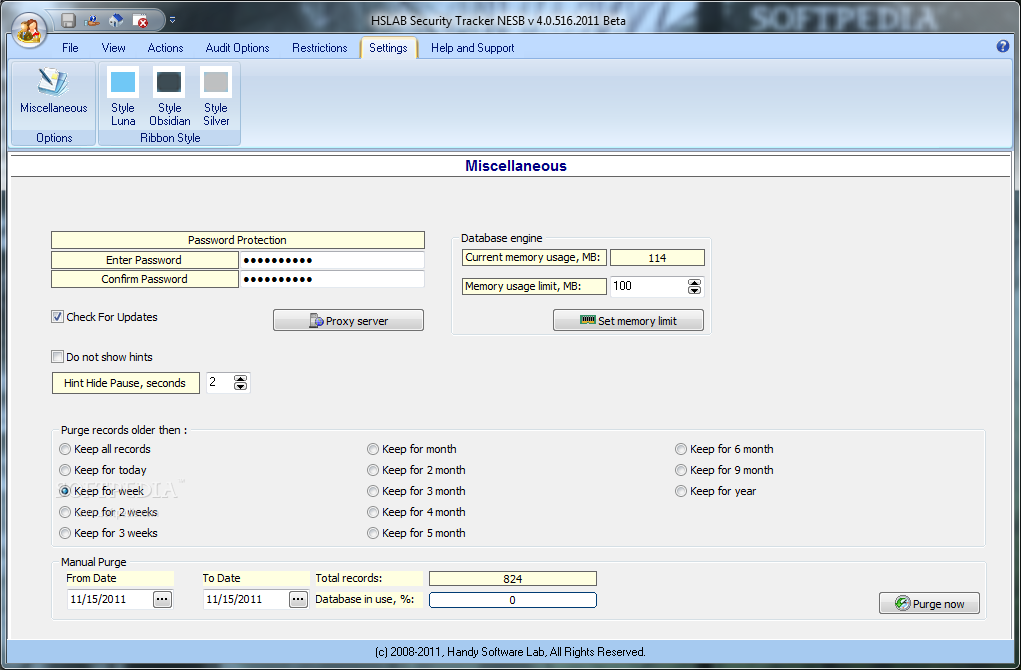The width and height of the screenshot is (1021, 670).
Task: Click the To Date field
Action: point(245,599)
